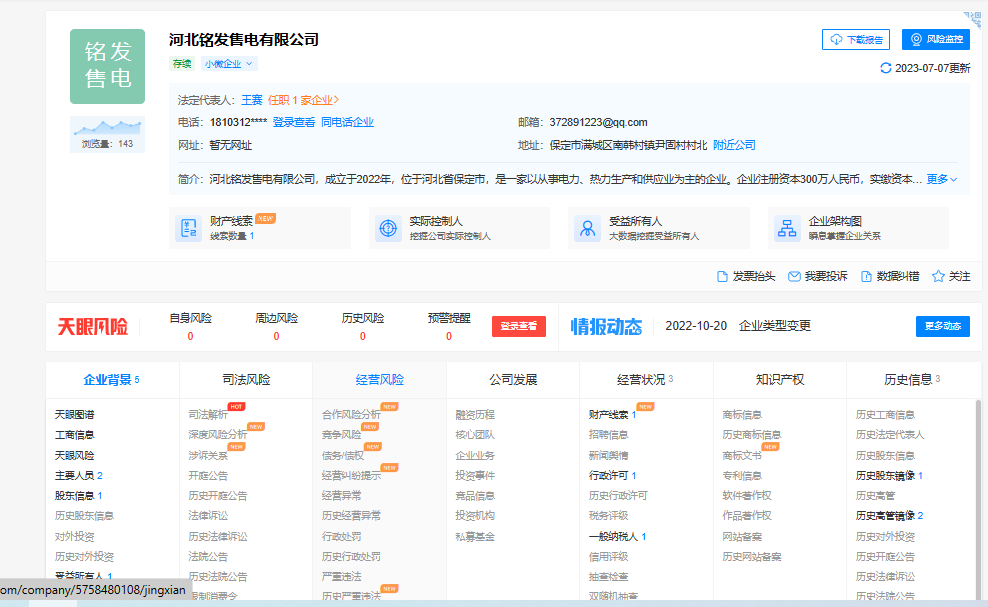The image size is (988, 607).
Task: Open 专利信息 menu item
Action: coord(742,475)
